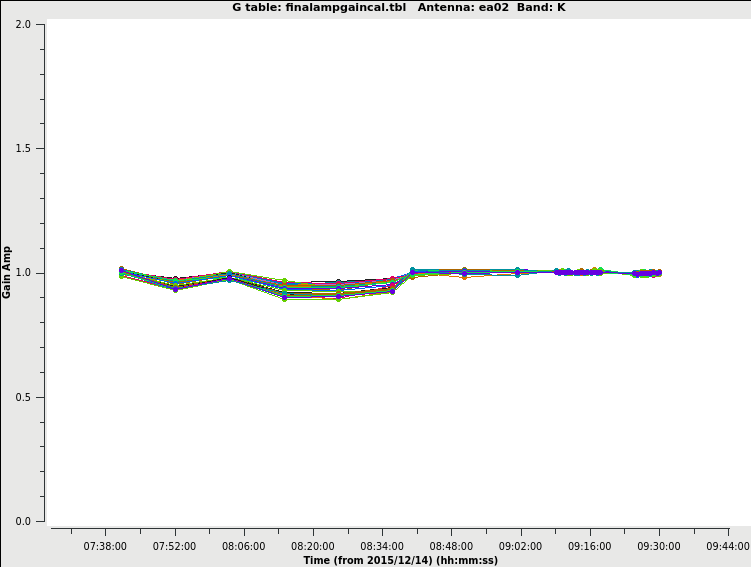Image resolution: width=751 pixels, height=567 pixels.
Task: Click y-axis tick label 2.0
Action: coord(23,24)
